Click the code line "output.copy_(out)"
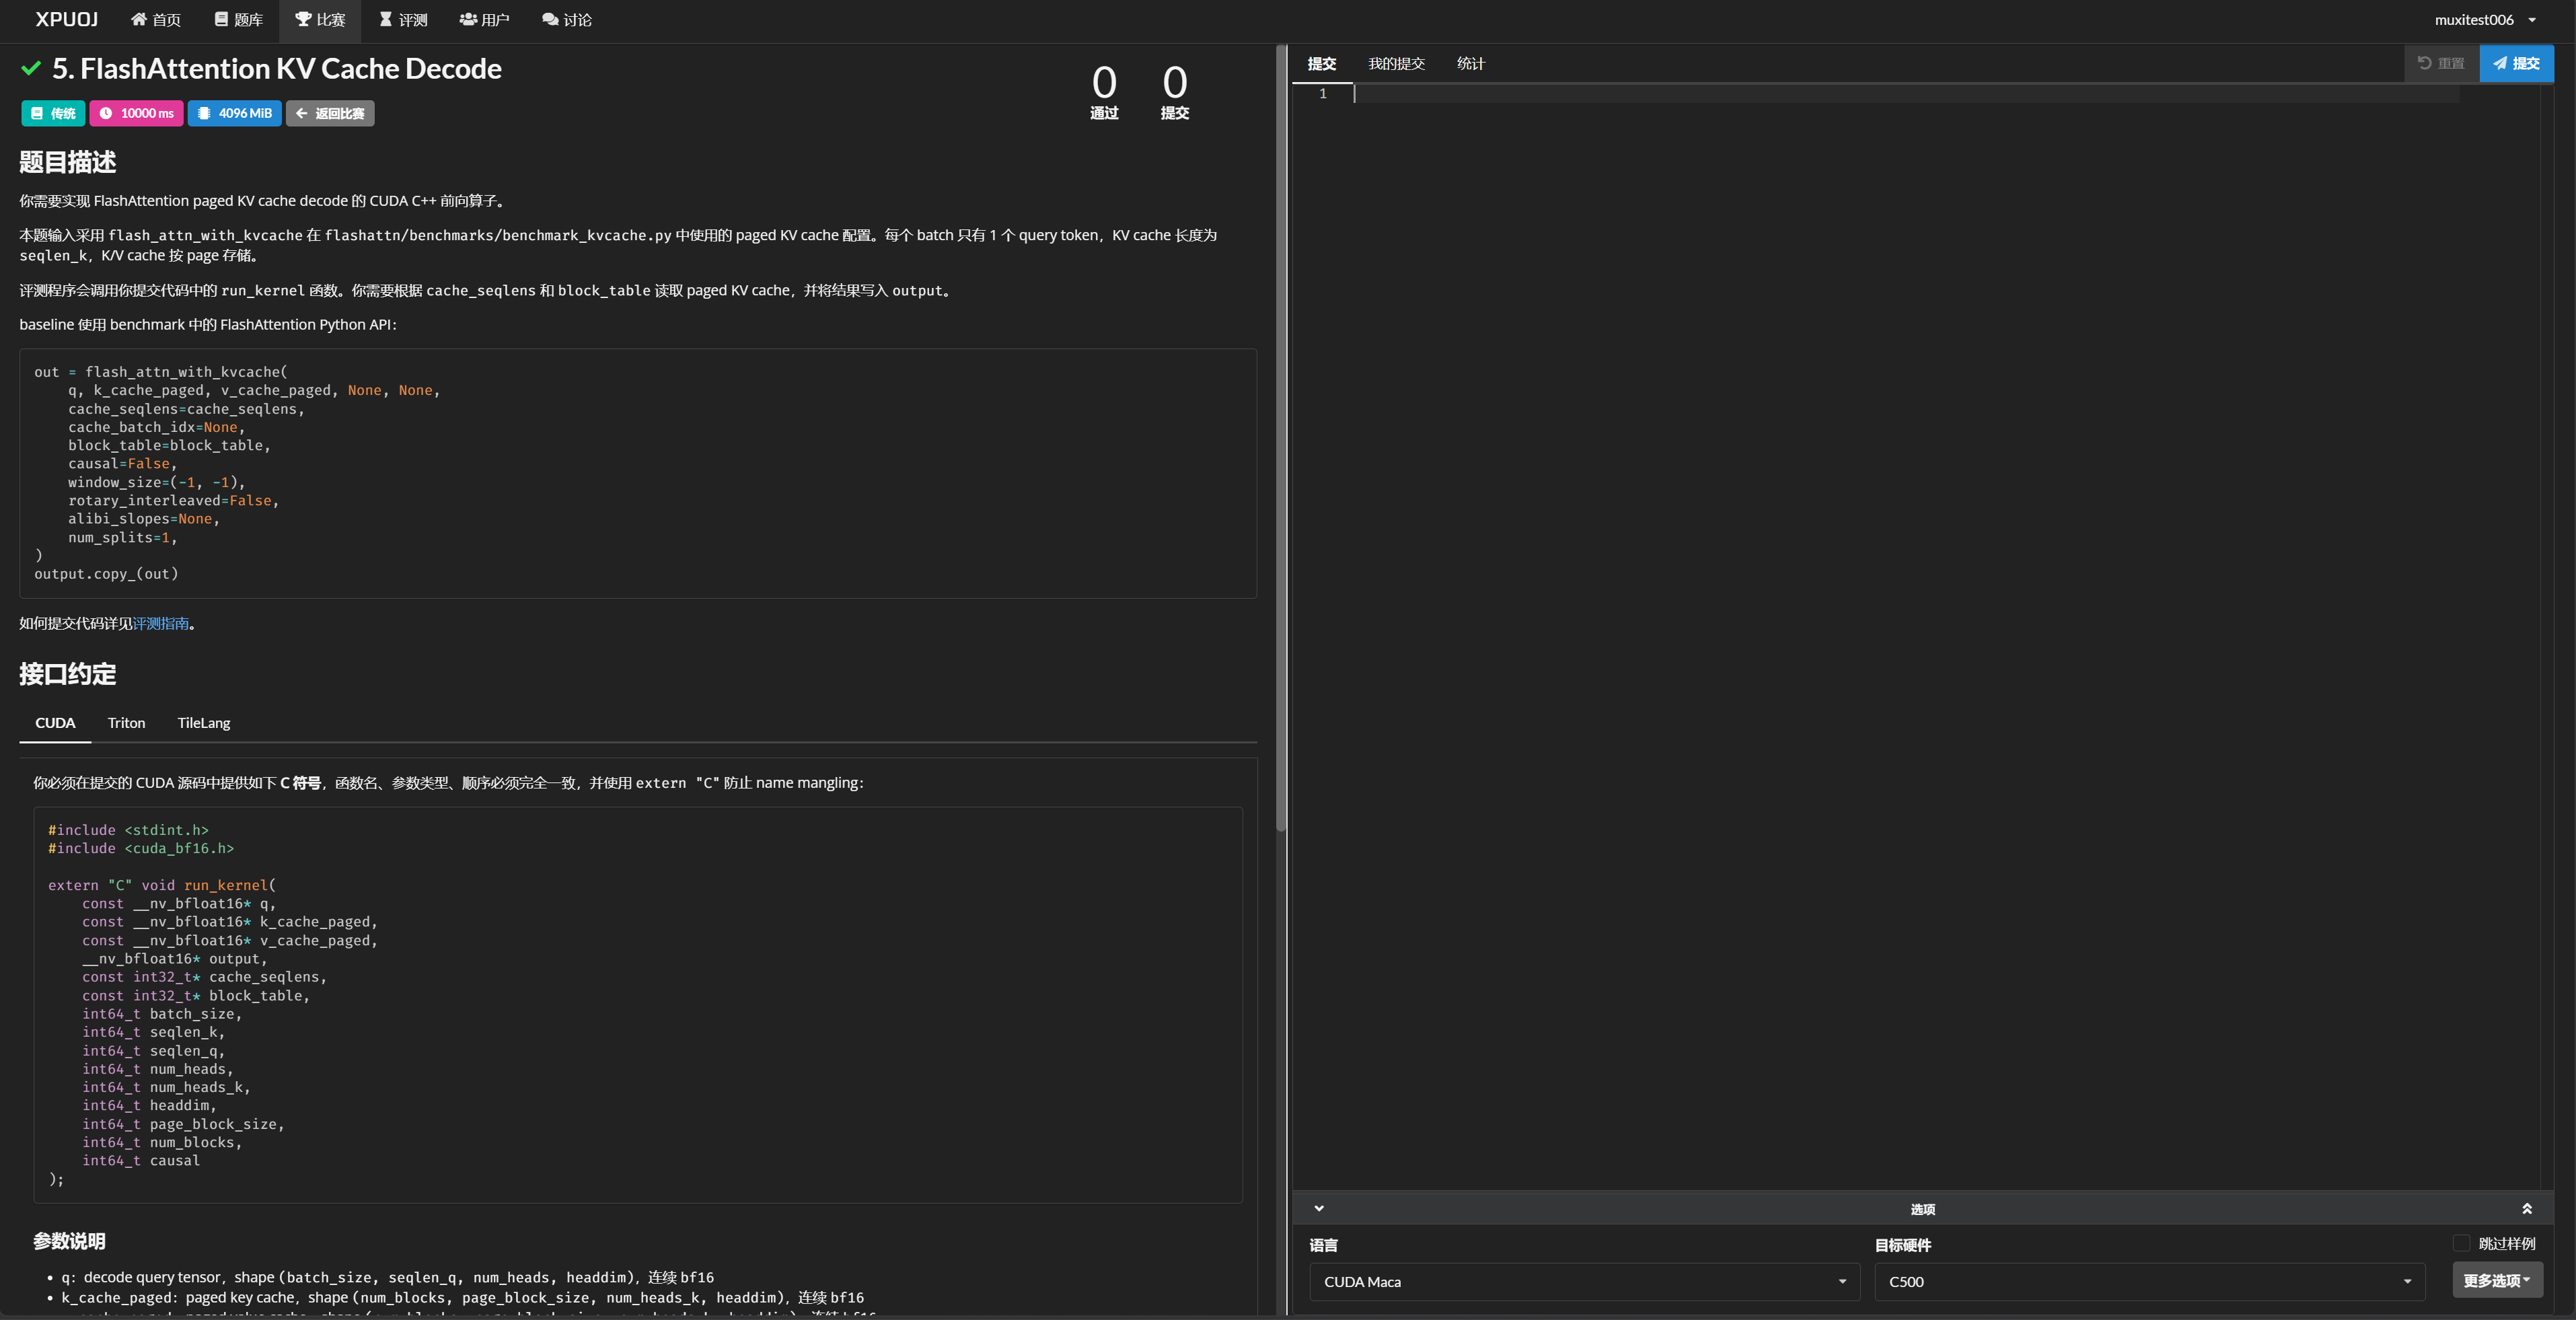Screen dimensions: 2576x1320 (106, 574)
